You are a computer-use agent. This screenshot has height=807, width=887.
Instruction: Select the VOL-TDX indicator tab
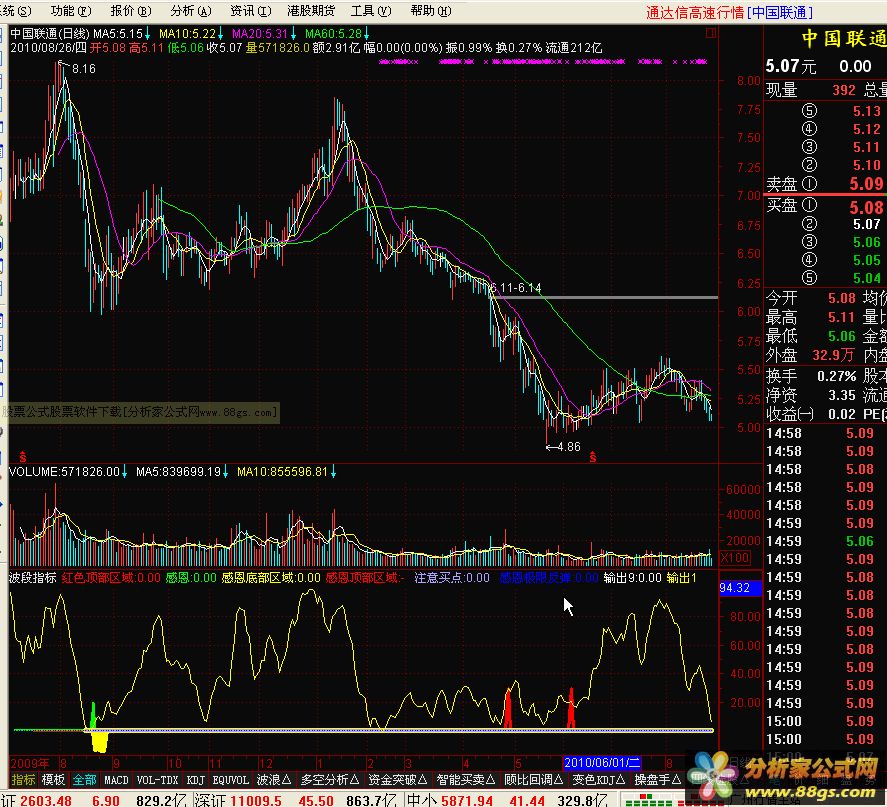157,780
